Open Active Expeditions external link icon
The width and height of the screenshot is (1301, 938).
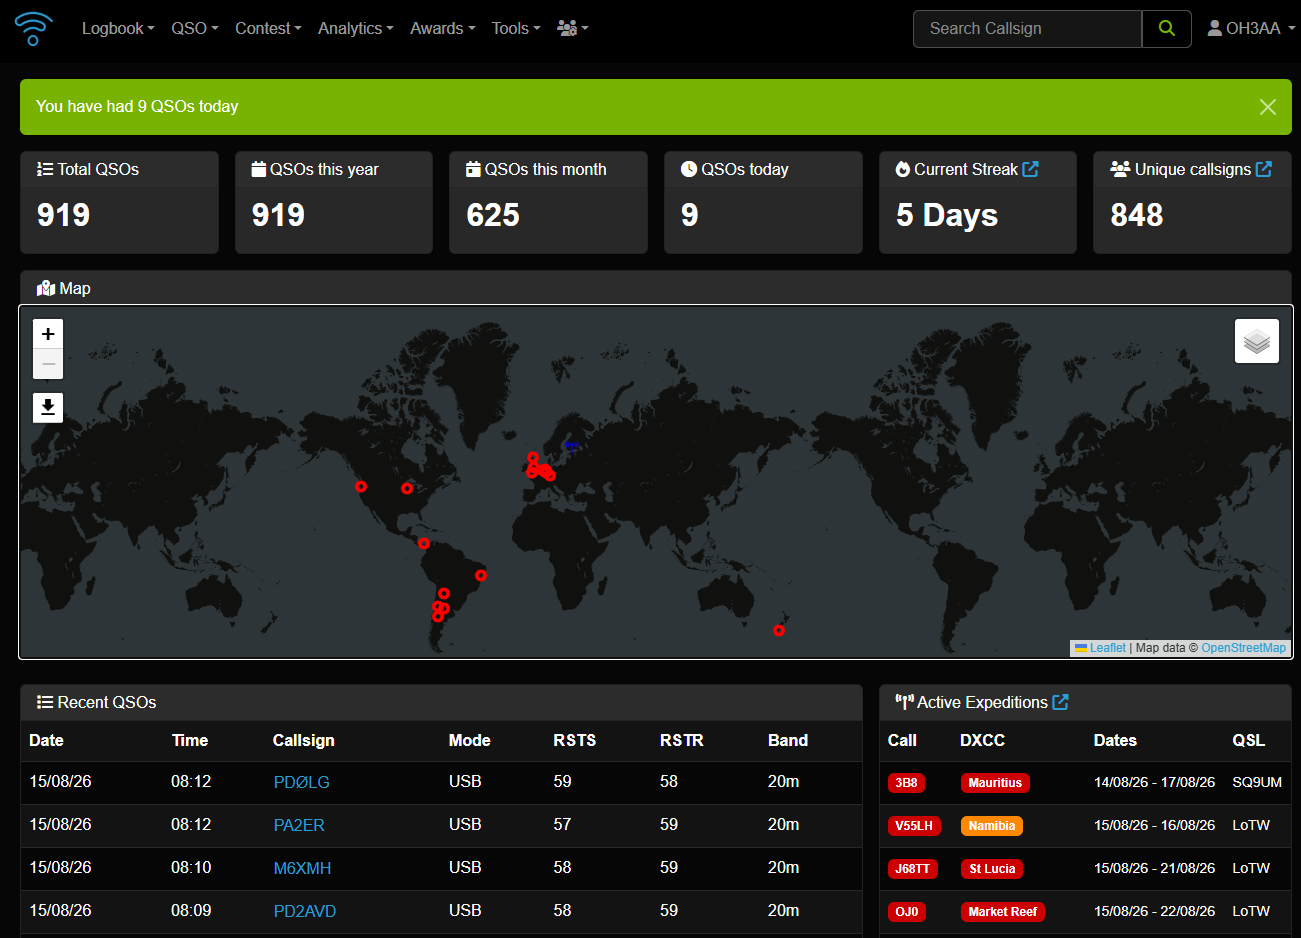[x=1061, y=702]
